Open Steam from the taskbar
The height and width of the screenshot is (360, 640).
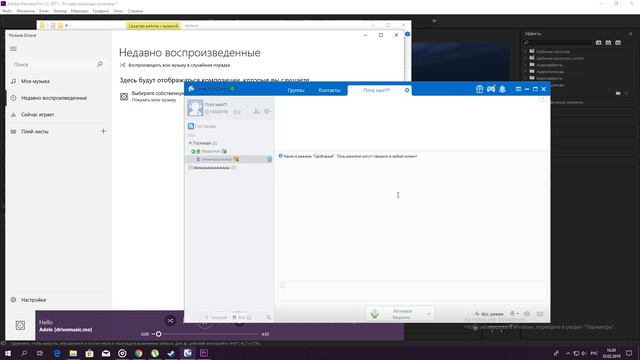point(171,353)
